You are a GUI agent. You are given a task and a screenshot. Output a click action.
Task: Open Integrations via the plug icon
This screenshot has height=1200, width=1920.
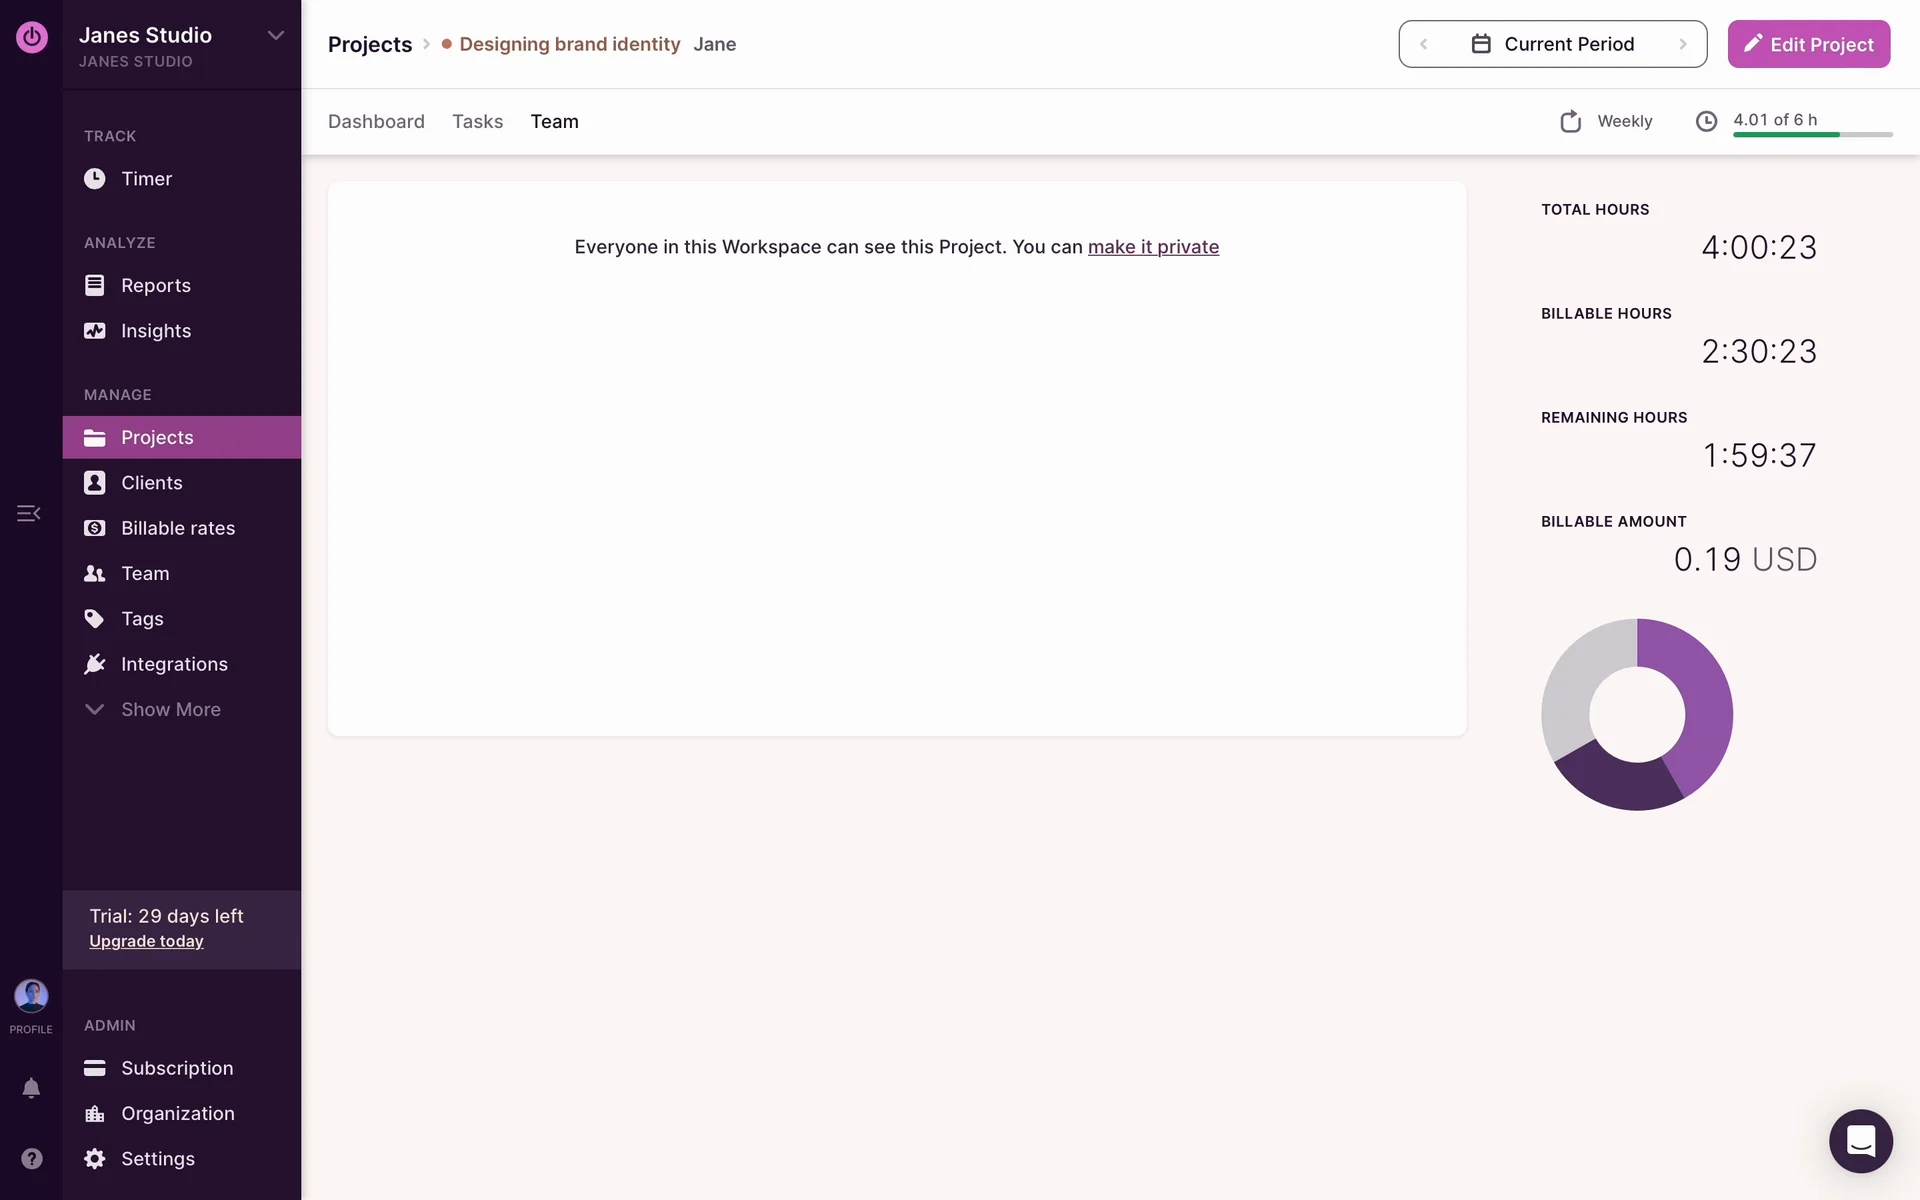95,664
